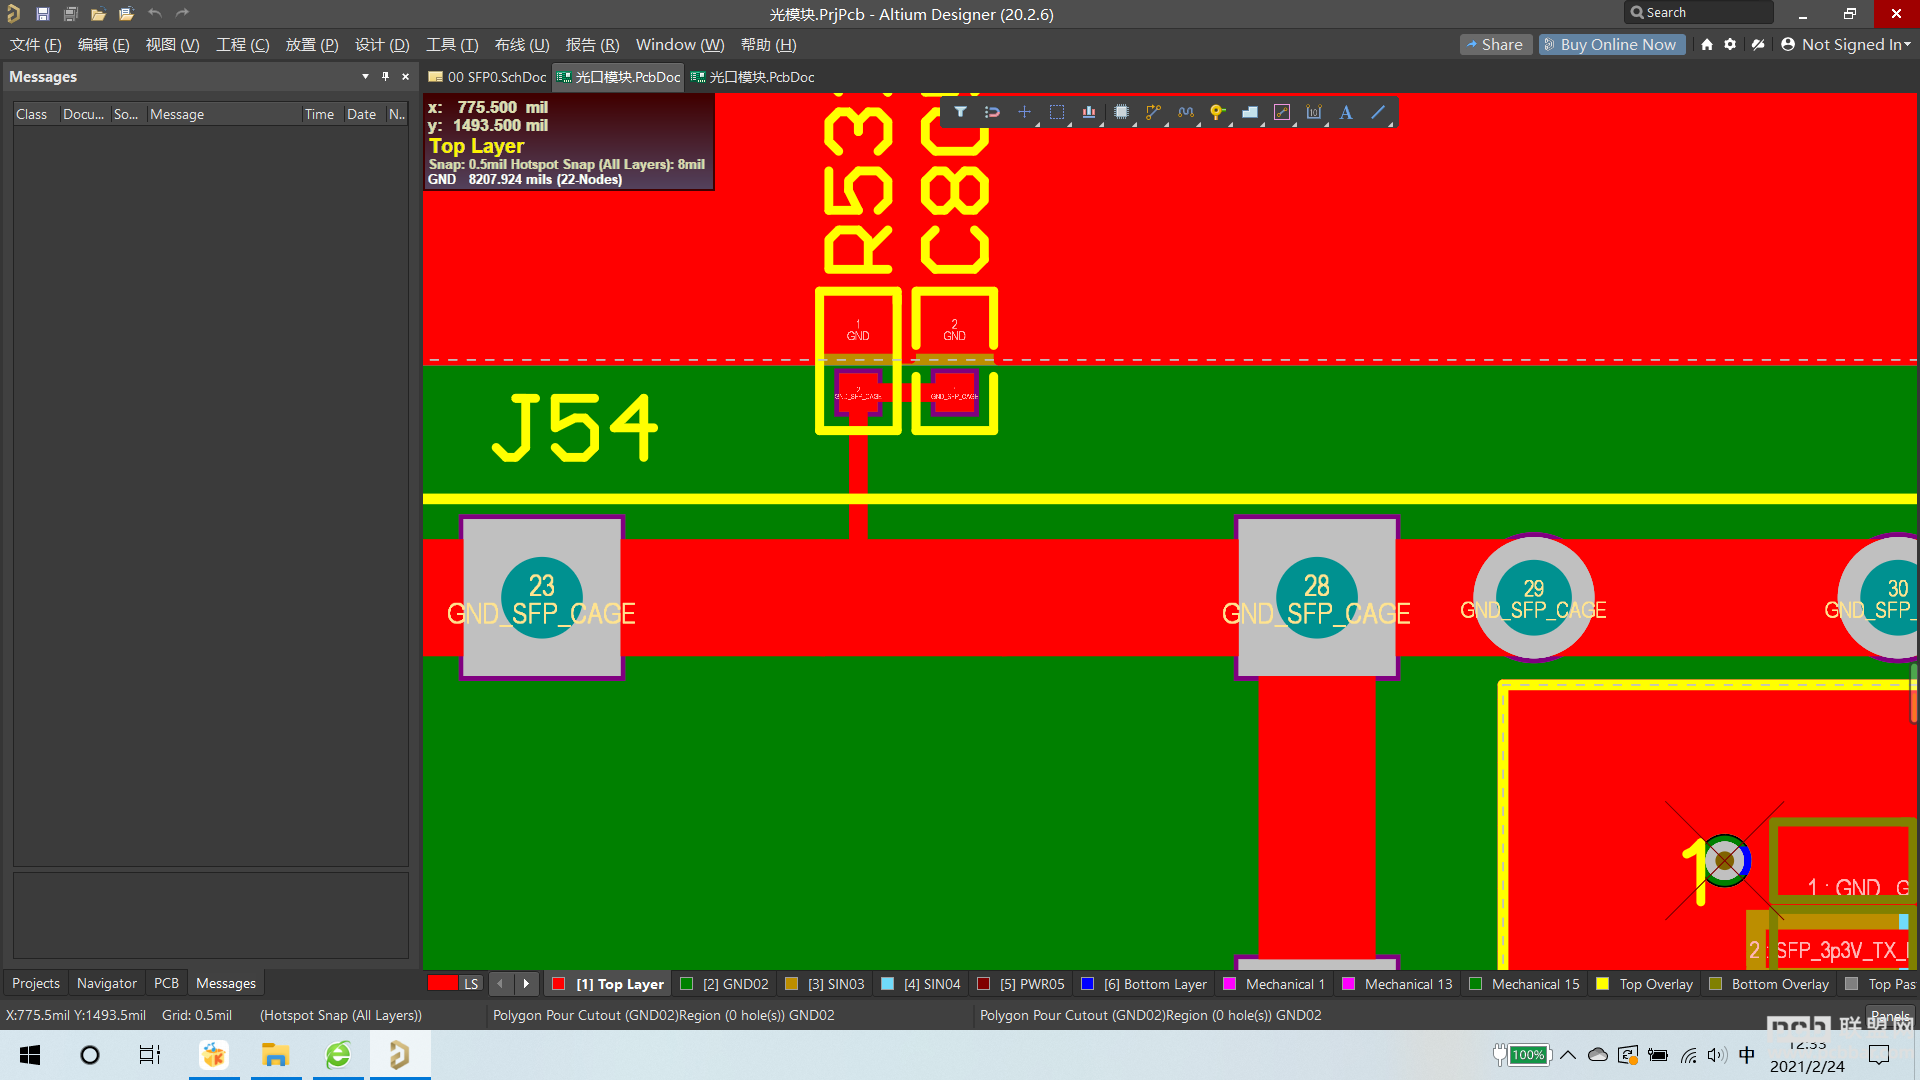
Task: Open Preferences via gear icon
Action: click(1730, 44)
